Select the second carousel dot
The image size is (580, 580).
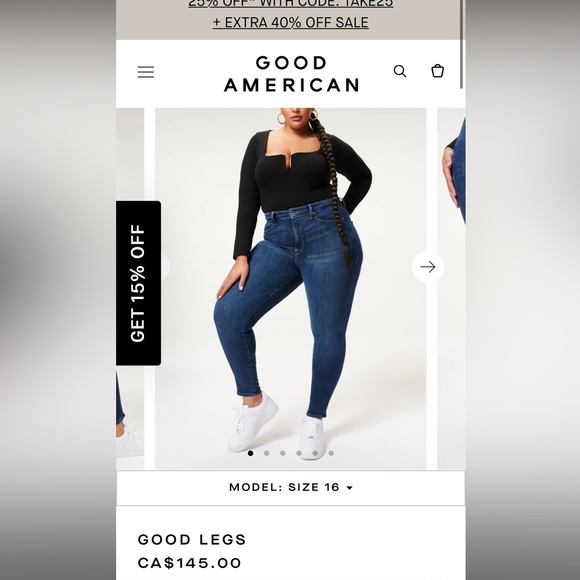[x=267, y=453]
